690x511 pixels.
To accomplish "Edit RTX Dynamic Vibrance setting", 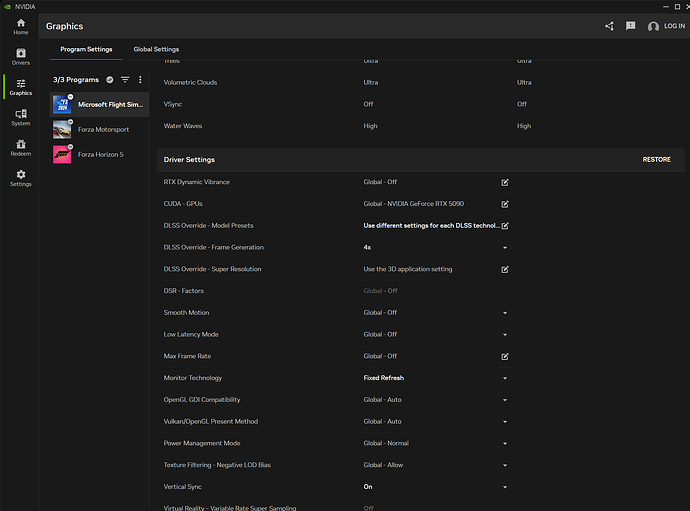I will [x=505, y=182].
